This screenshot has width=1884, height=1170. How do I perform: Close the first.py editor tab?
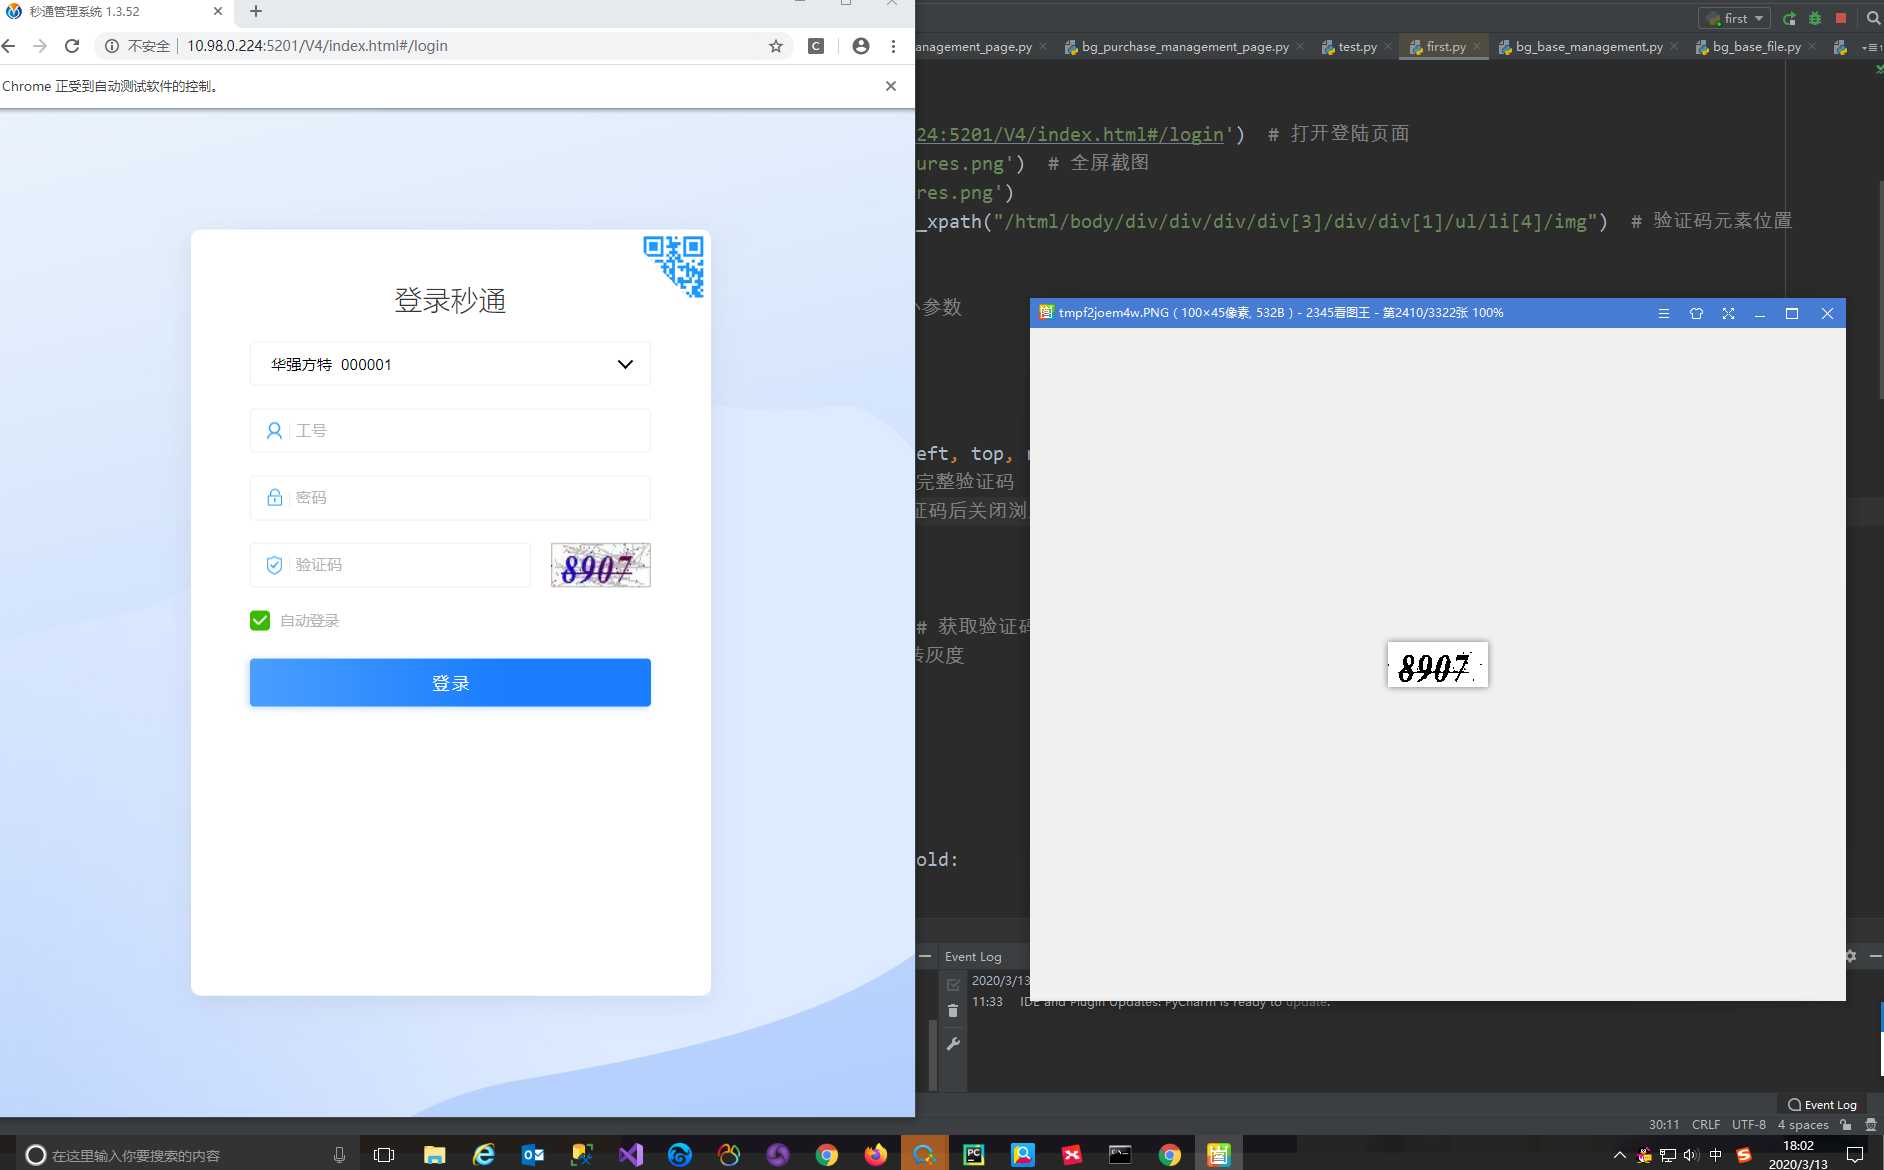coord(1477,47)
